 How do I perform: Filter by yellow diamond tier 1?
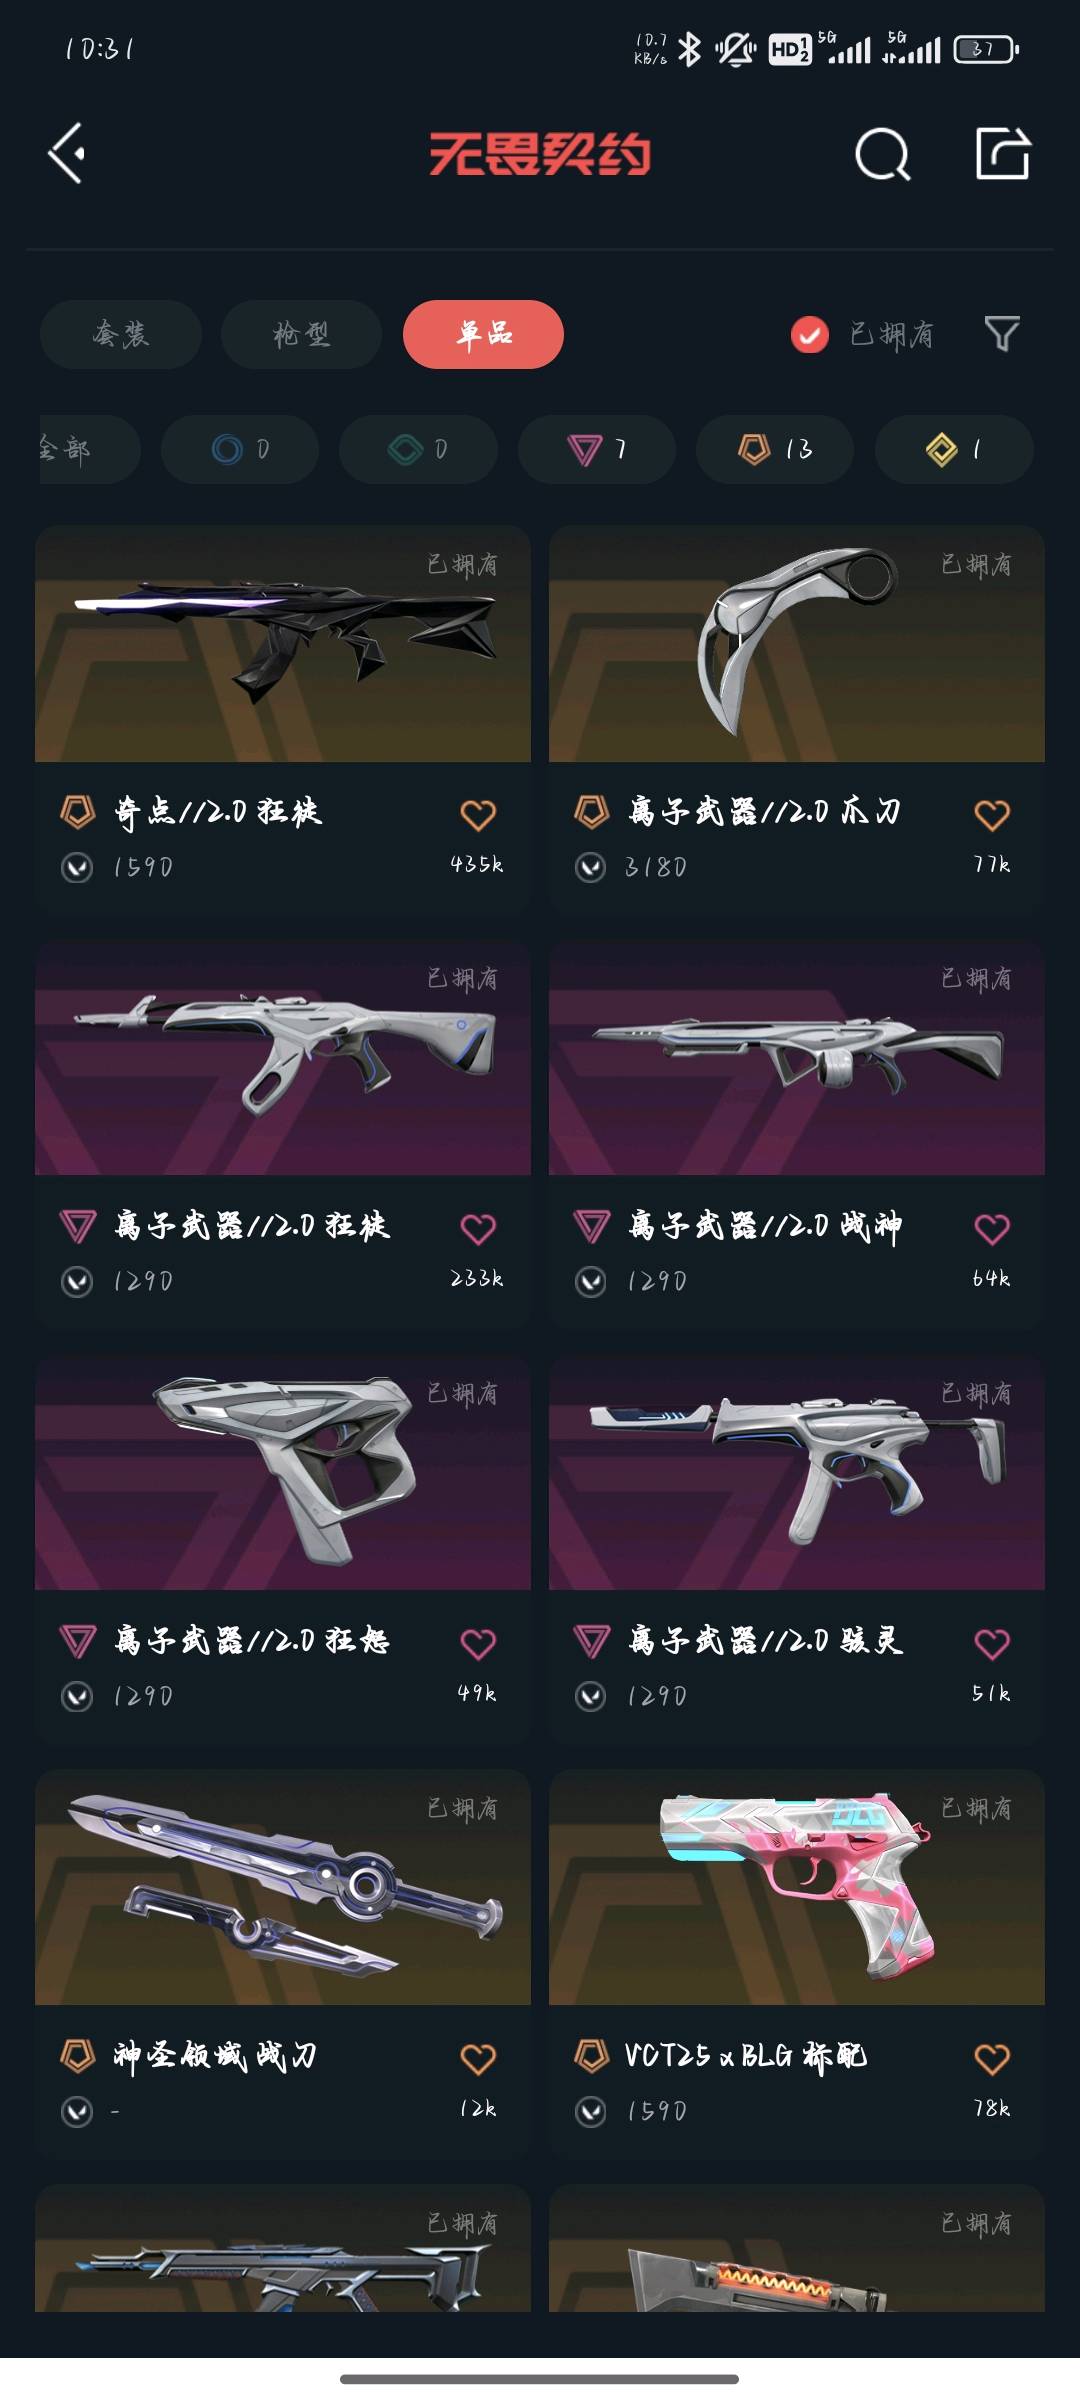pos(954,449)
